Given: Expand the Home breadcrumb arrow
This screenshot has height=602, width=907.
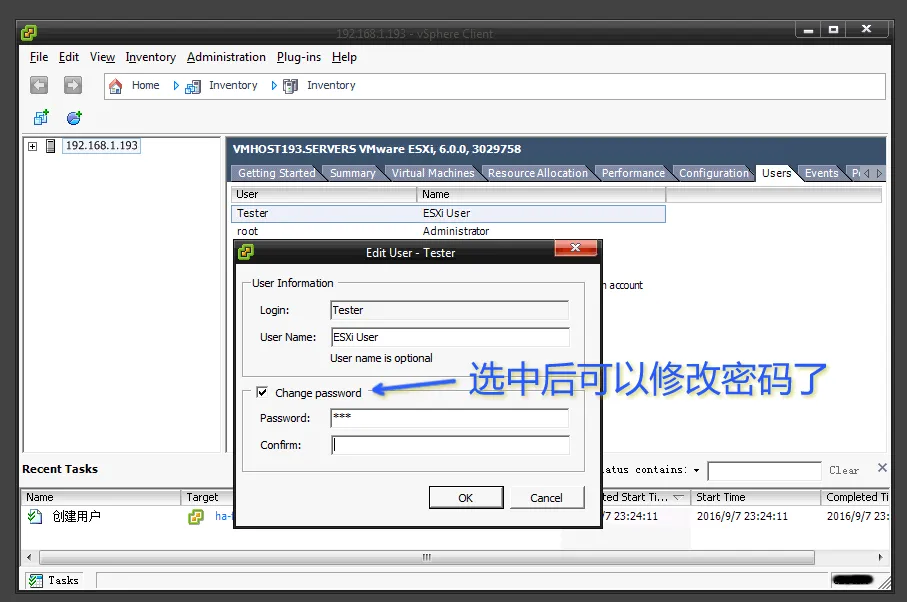Looking at the screenshot, I should (x=176, y=86).
